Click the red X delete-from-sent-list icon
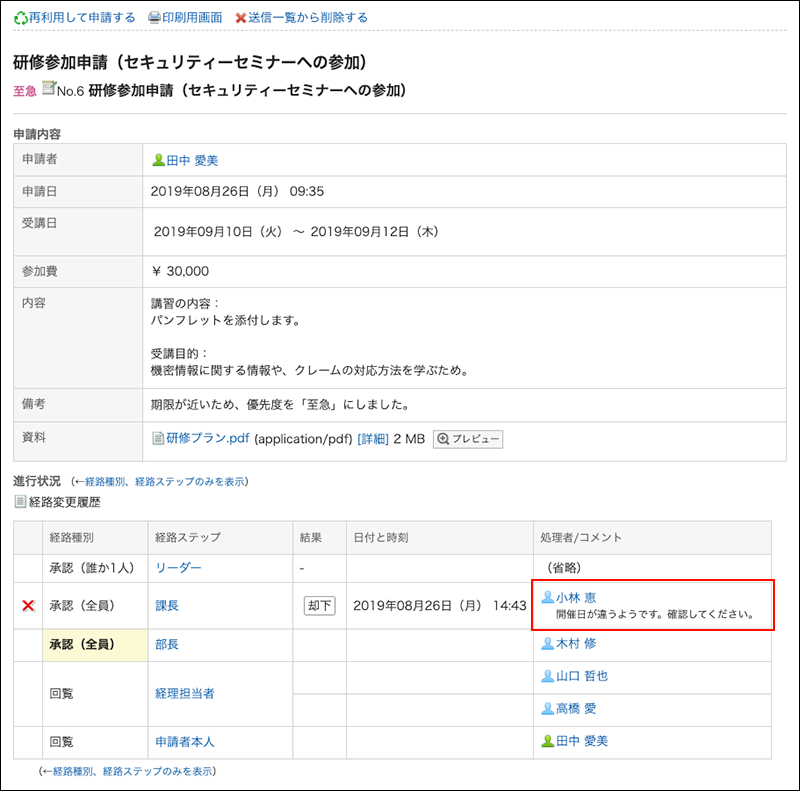Screen dimensions: 800x791 coord(240,17)
